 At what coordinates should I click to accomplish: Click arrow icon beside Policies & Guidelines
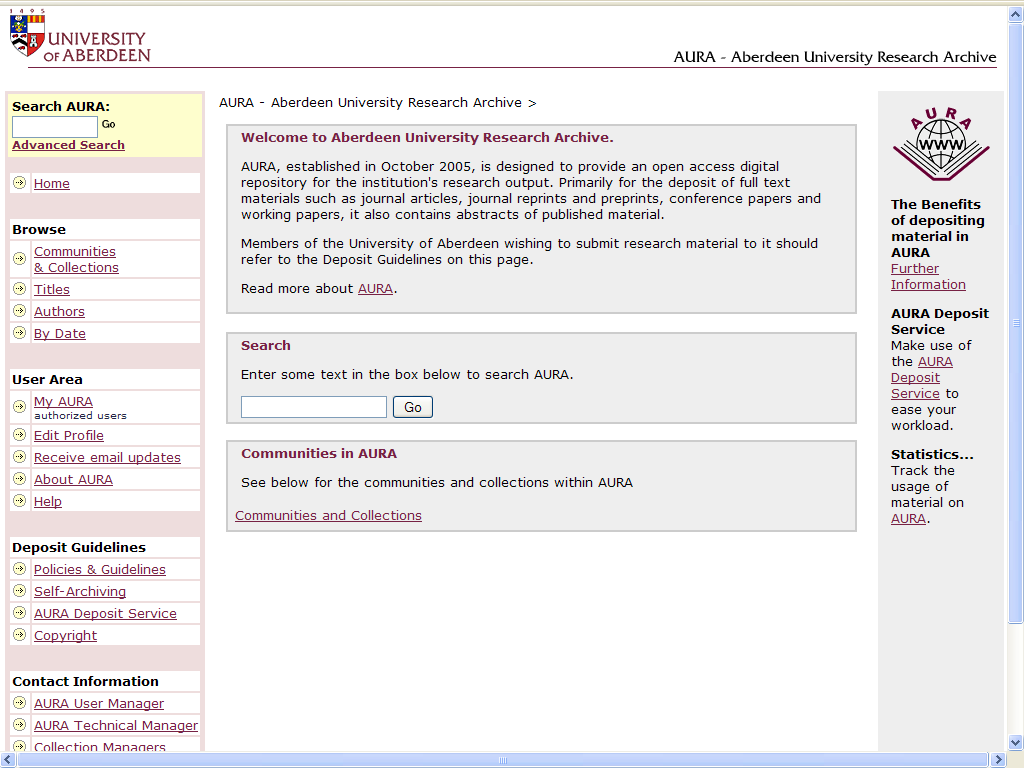[x=20, y=569]
